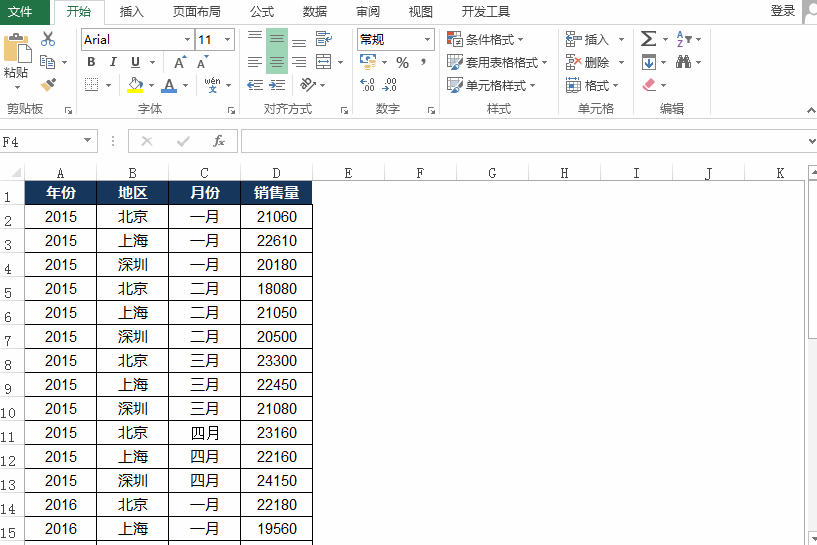Click the Increase Indent icon

click(277, 85)
